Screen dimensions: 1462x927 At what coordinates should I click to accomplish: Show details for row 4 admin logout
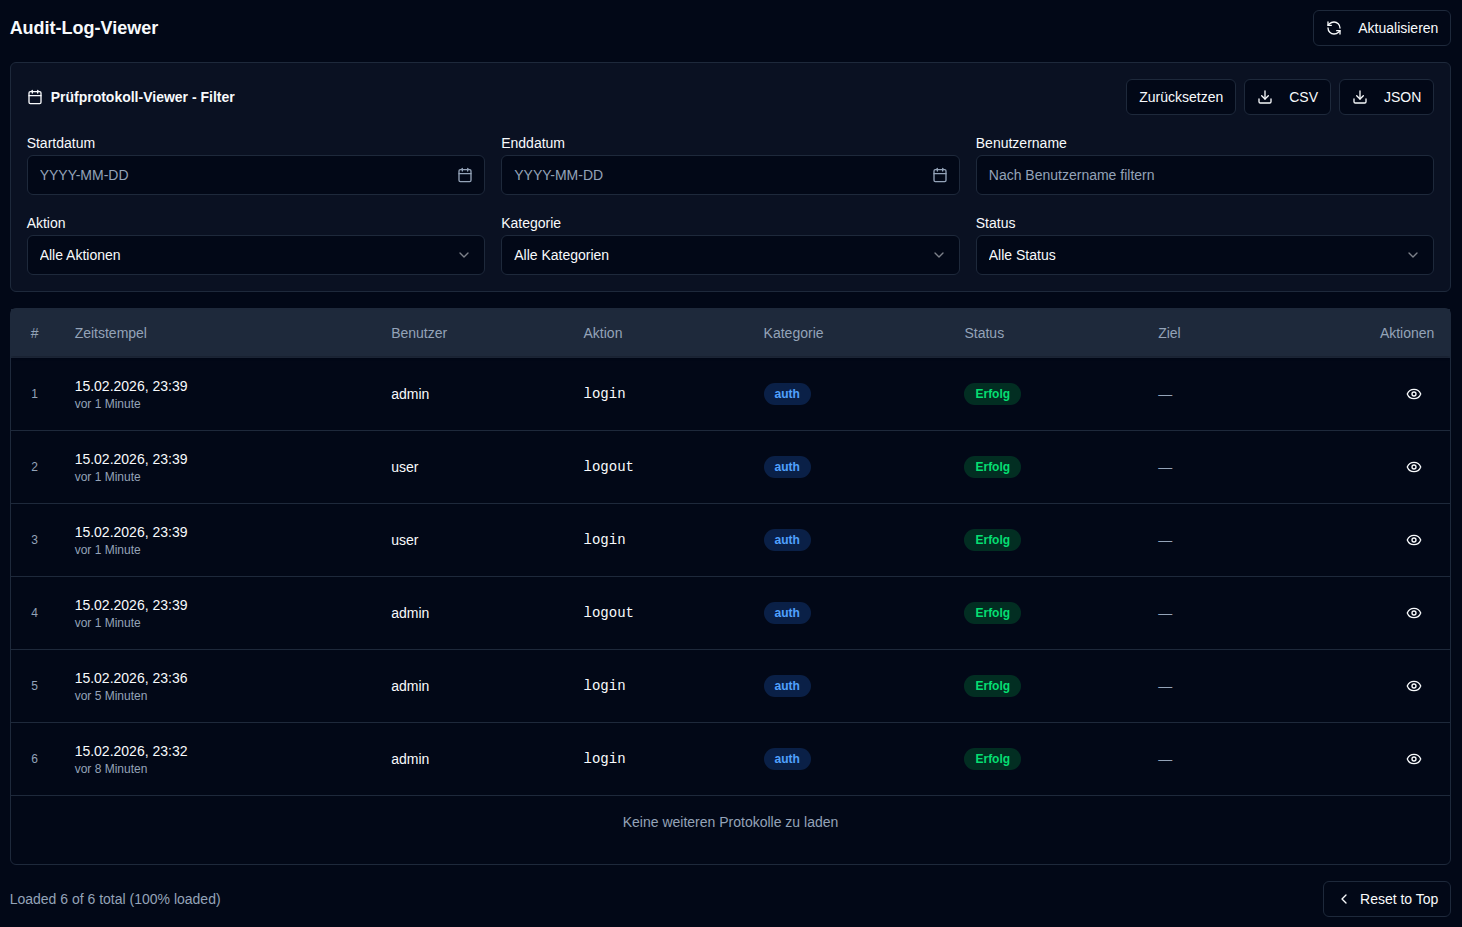coord(1413,613)
